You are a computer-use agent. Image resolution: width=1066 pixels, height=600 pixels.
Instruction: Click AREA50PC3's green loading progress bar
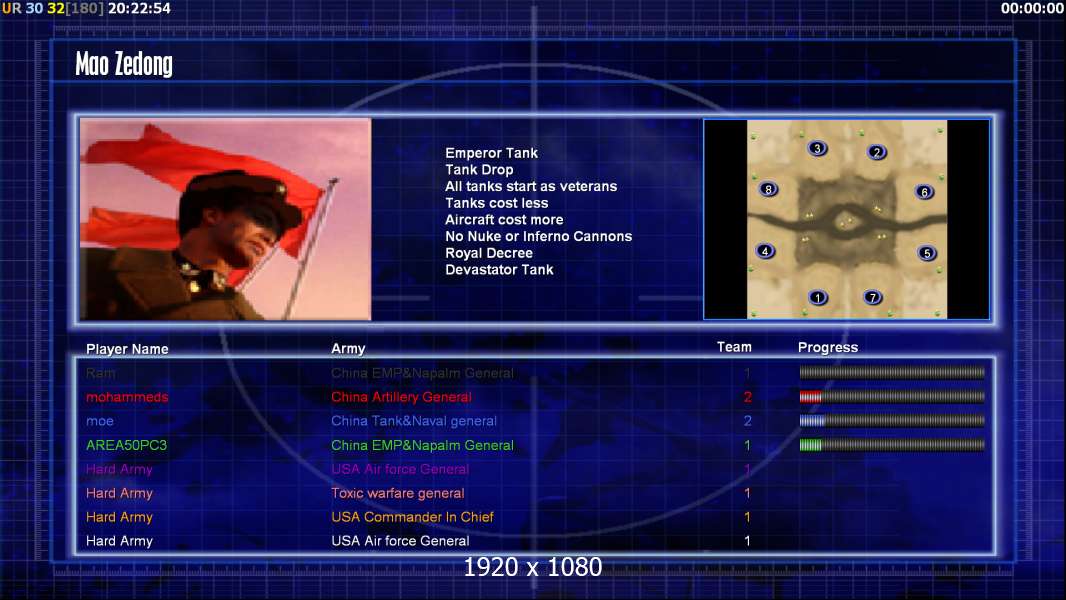(892, 445)
